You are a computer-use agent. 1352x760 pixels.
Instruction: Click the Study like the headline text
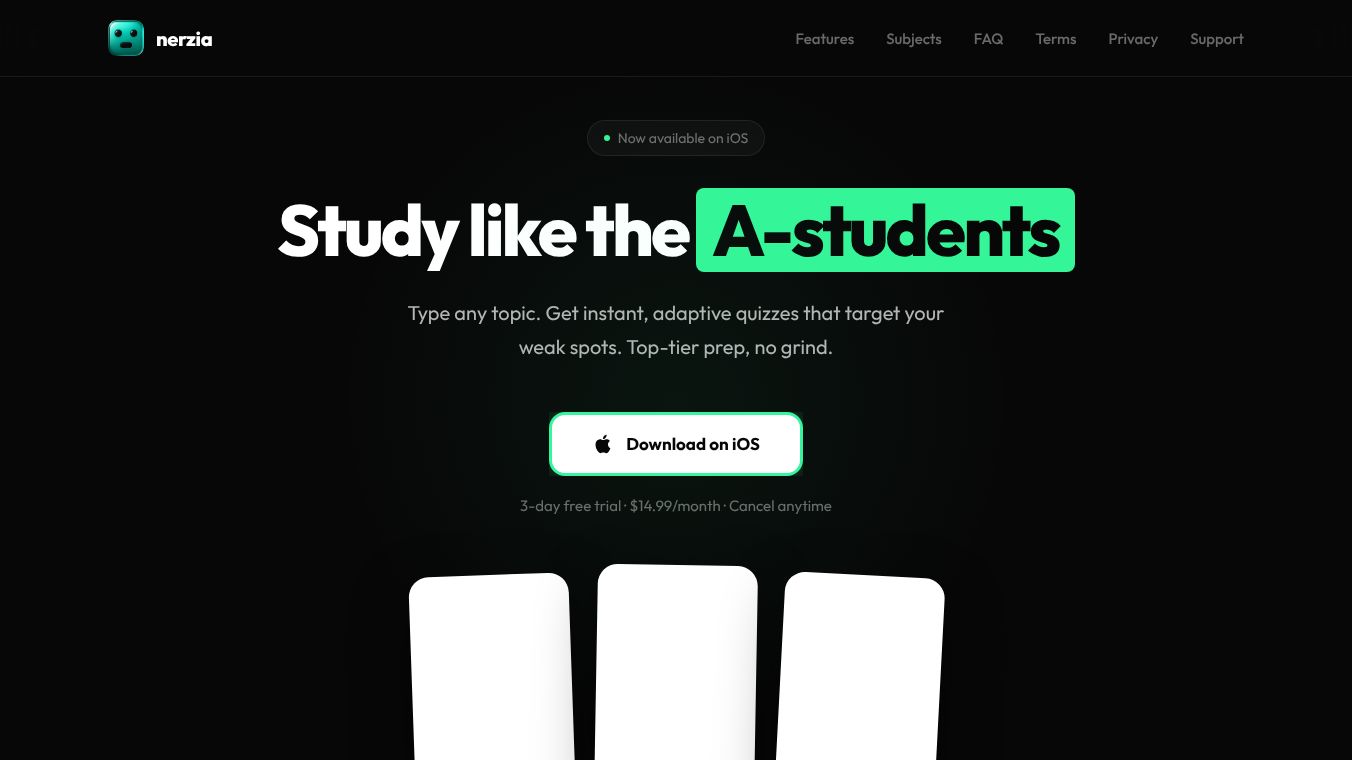point(484,231)
